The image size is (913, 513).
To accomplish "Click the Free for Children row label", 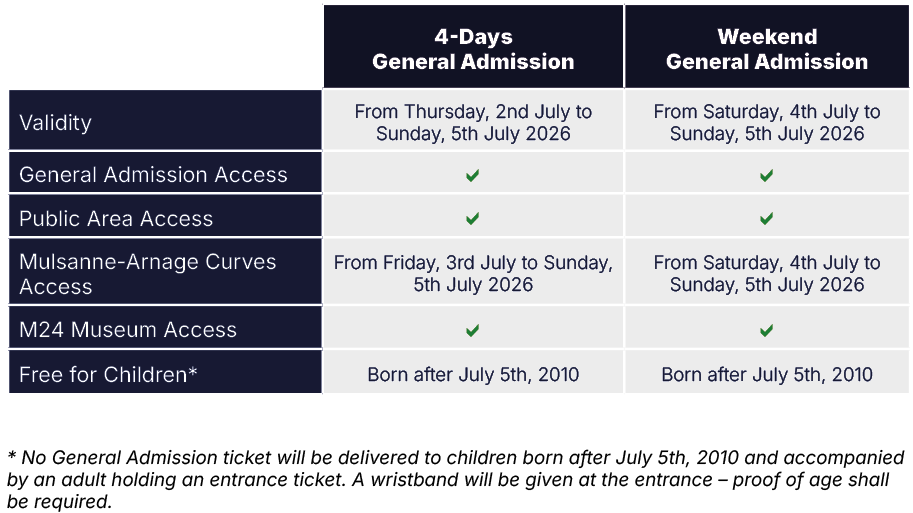I will [108, 375].
